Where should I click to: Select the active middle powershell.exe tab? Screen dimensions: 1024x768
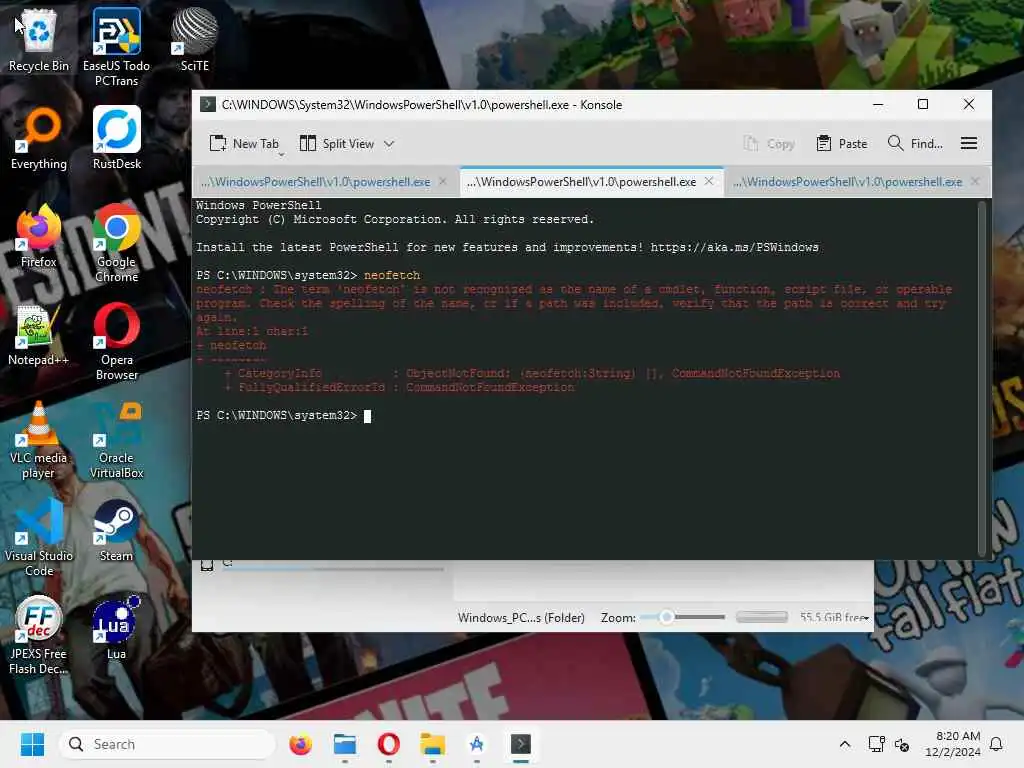pos(581,182)
